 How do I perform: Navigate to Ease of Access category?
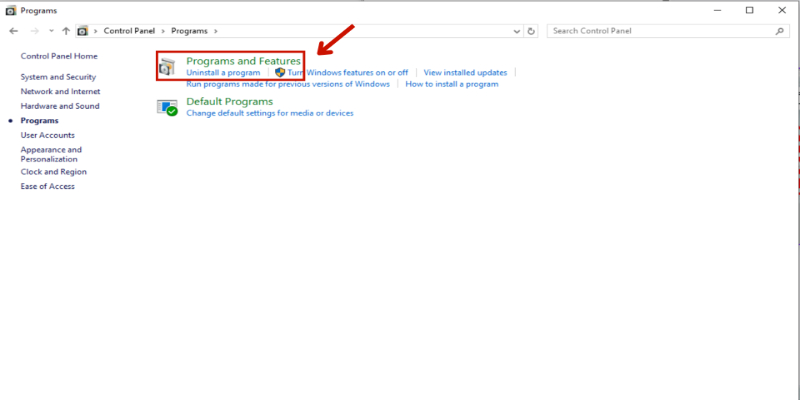pos(47,186)
